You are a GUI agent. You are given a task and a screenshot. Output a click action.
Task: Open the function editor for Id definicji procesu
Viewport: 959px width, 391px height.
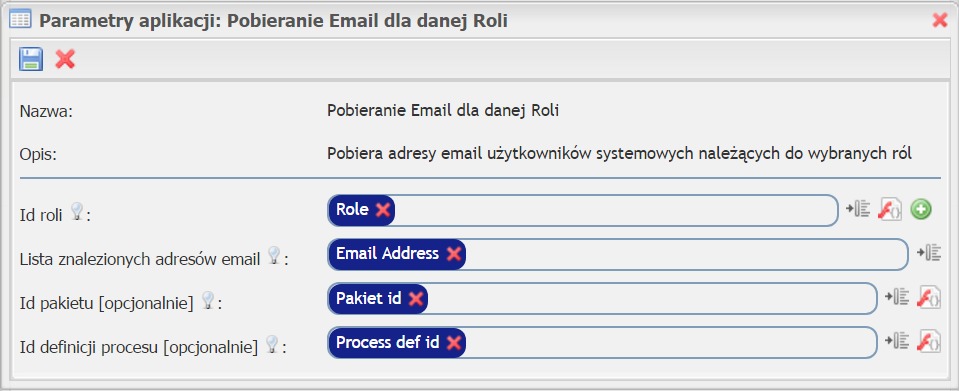(928, 341)
